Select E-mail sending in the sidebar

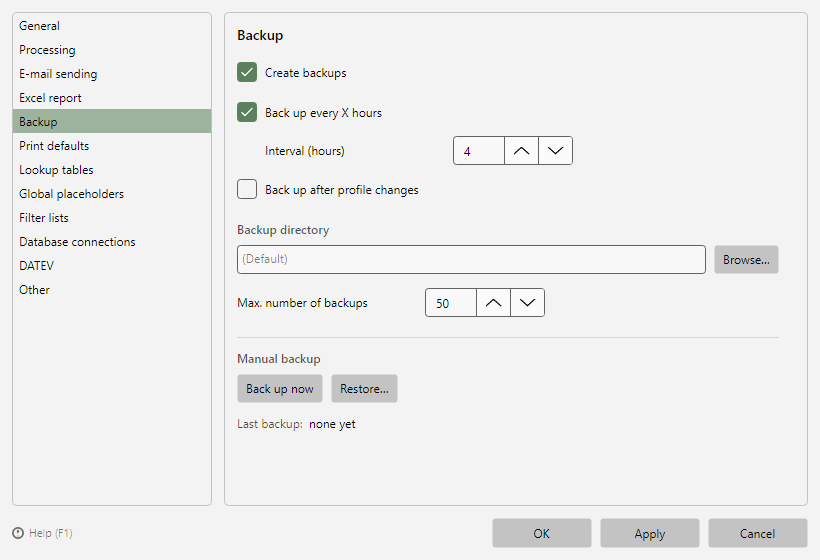coord(112,74)
